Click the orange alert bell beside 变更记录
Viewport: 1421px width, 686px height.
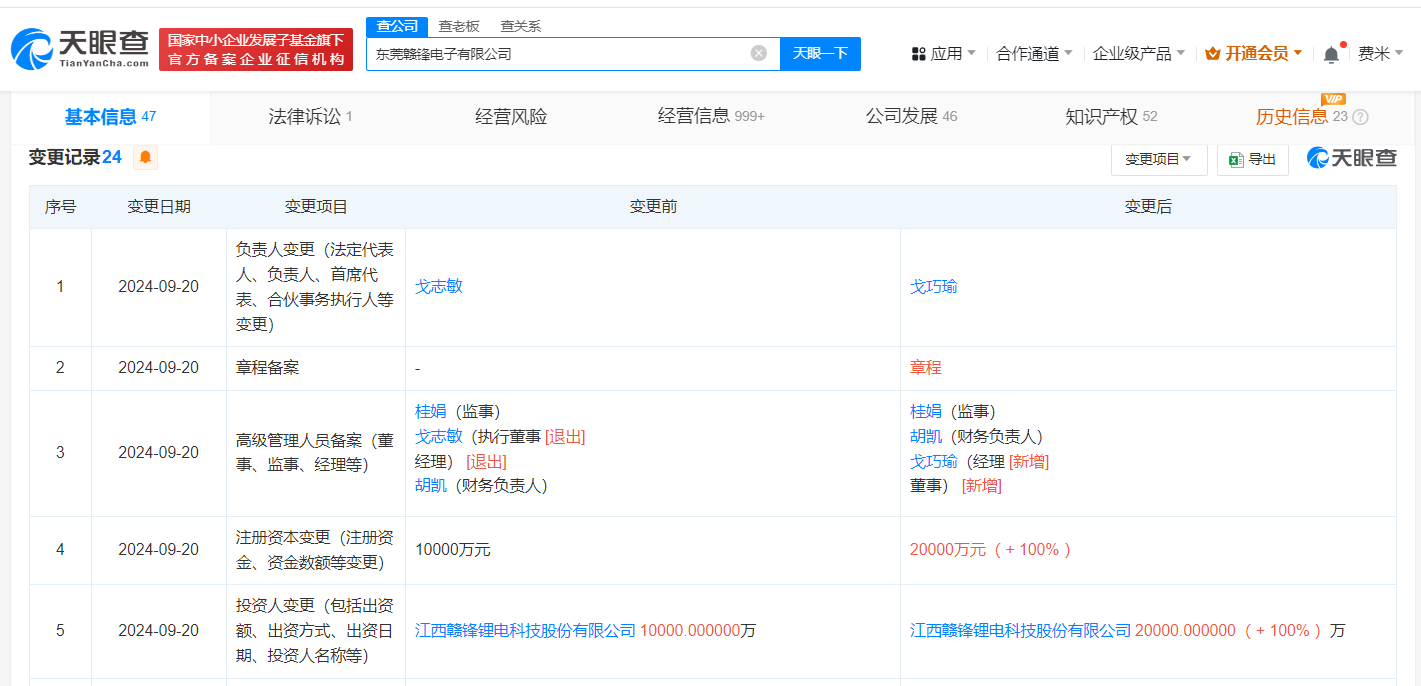pyautogui.click(x=145, y=157)
